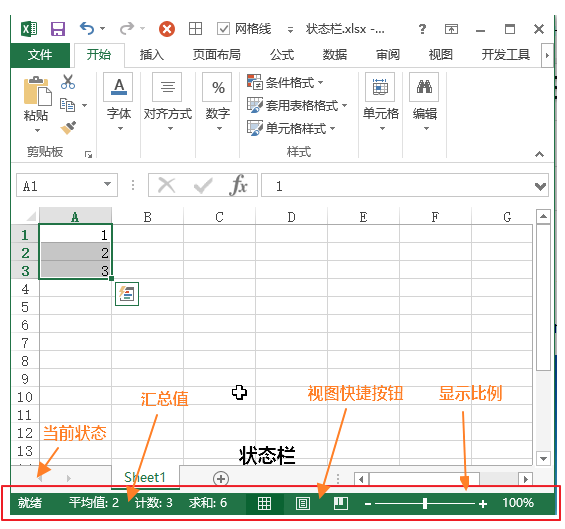The height and width of the screenshot is (529, 565).
Task: Click the Format Painter brush icon
Action: 68,128
